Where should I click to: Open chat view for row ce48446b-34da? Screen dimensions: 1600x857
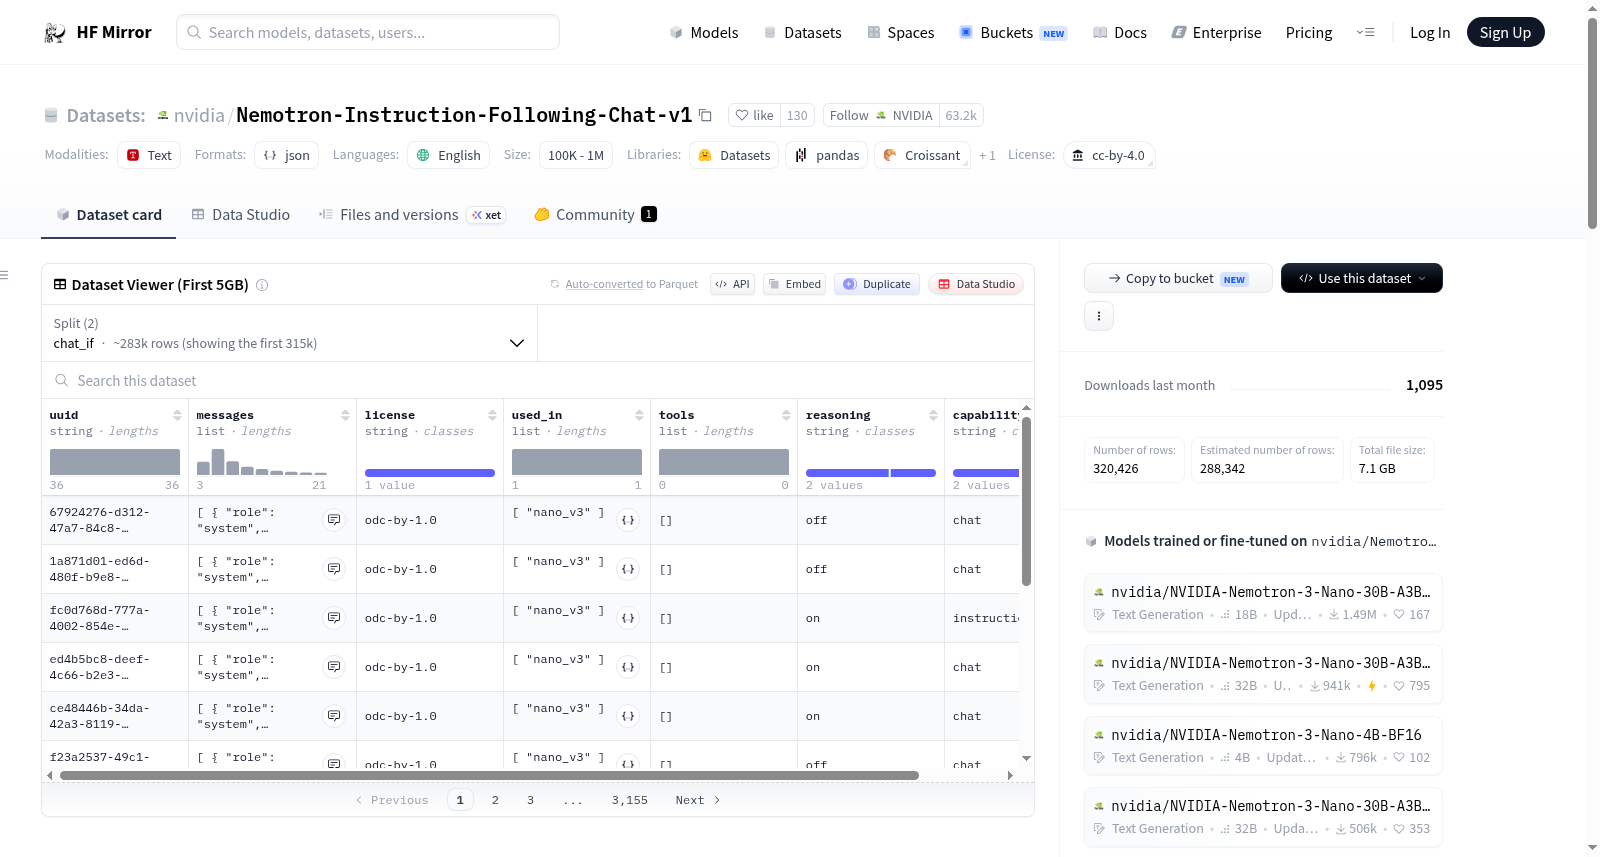(334, 716)
